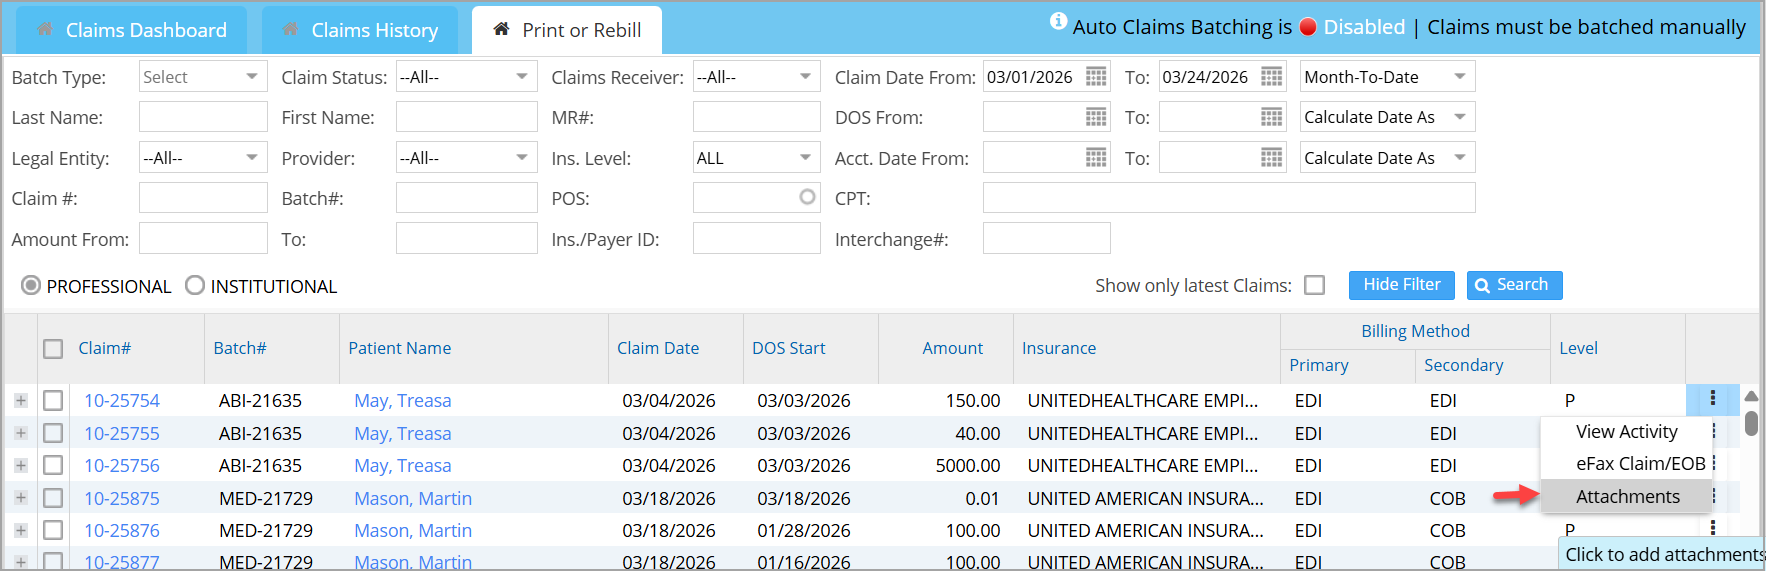Open the Claim Date To calendar picker
1766x571 pixels.
1271,77
